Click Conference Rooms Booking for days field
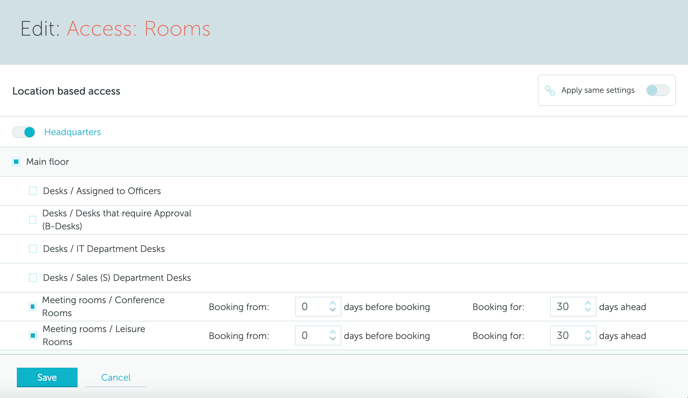Image resolution: width=688 pixels, height=398 pixels. coord(573,307)
